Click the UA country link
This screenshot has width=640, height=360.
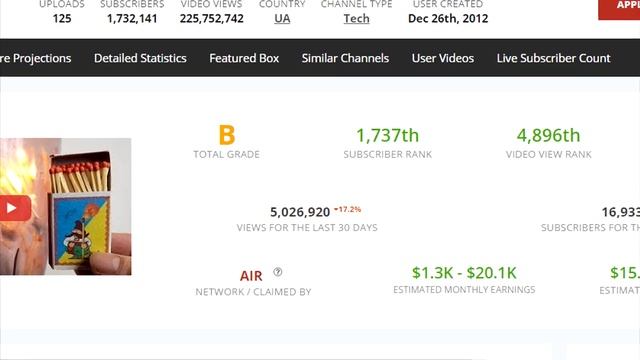[x=282, y=19]
